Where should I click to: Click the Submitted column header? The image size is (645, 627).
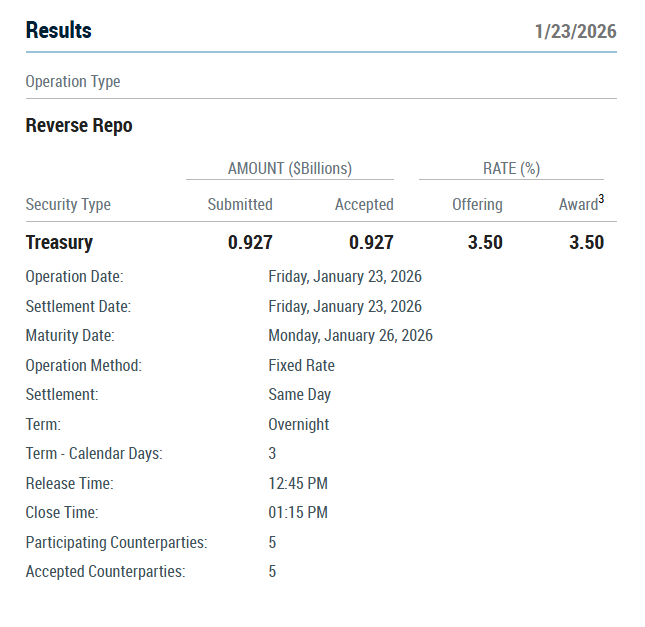tap(240, 204)
